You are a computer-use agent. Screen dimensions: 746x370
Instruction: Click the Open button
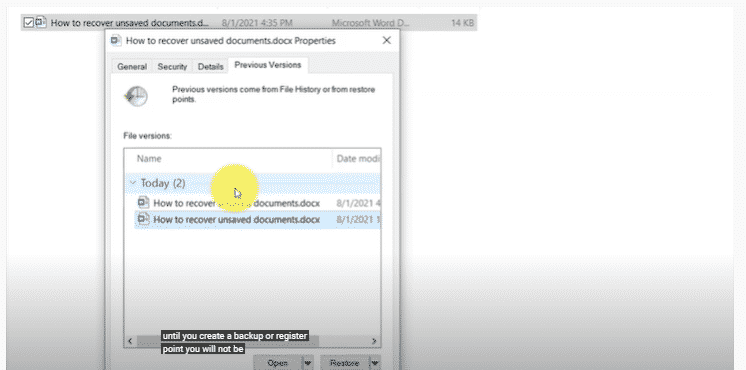click(x=278, y=363)
